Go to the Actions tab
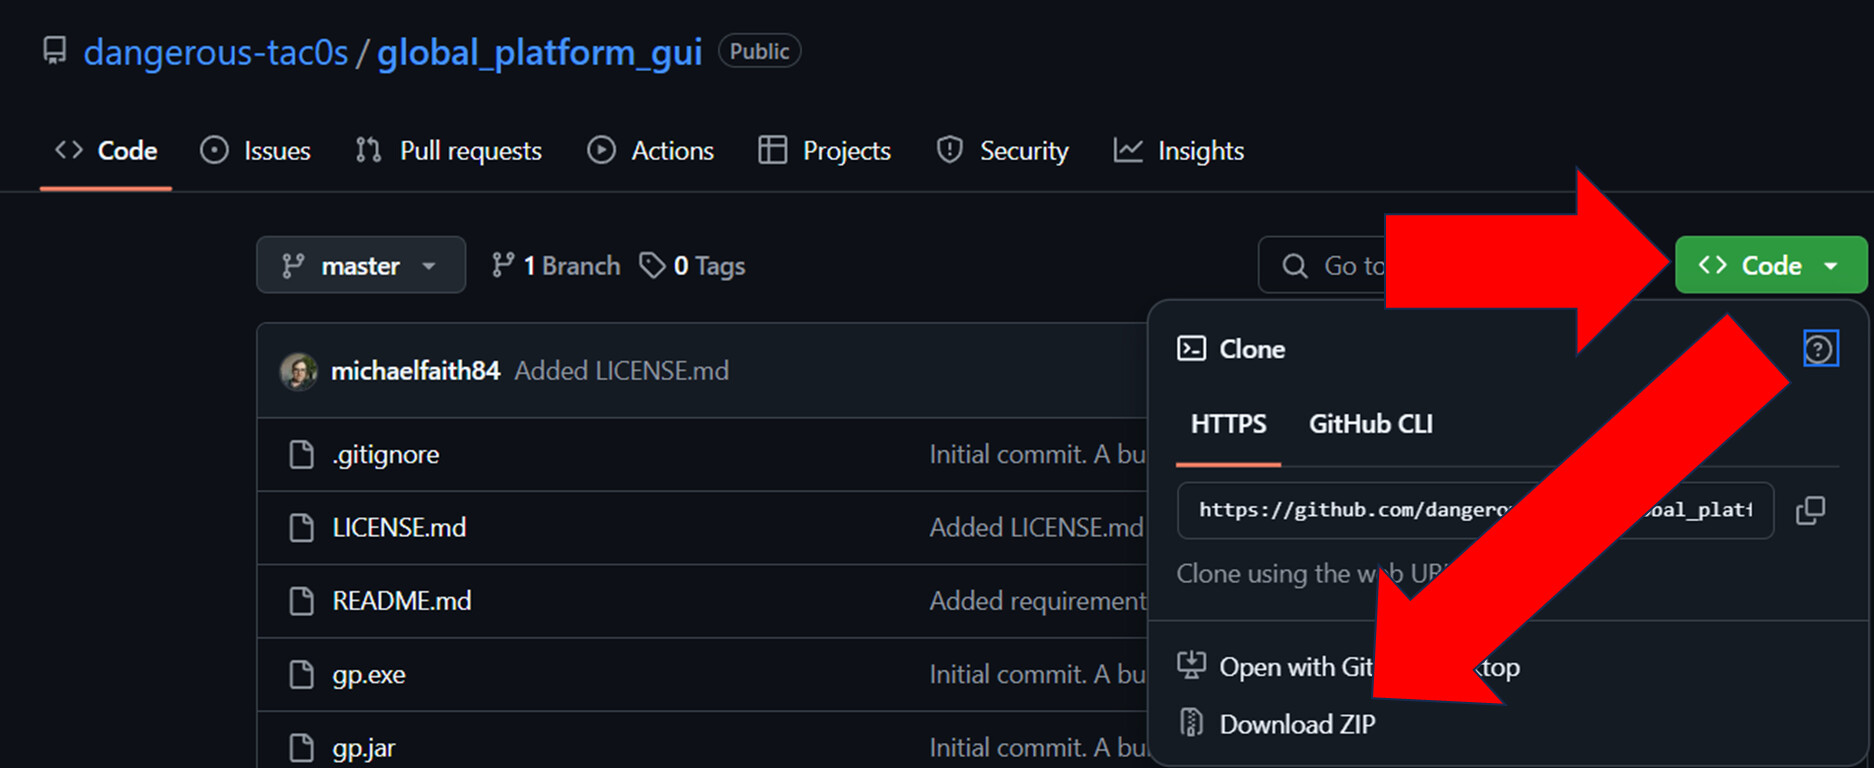 point(650,151)
